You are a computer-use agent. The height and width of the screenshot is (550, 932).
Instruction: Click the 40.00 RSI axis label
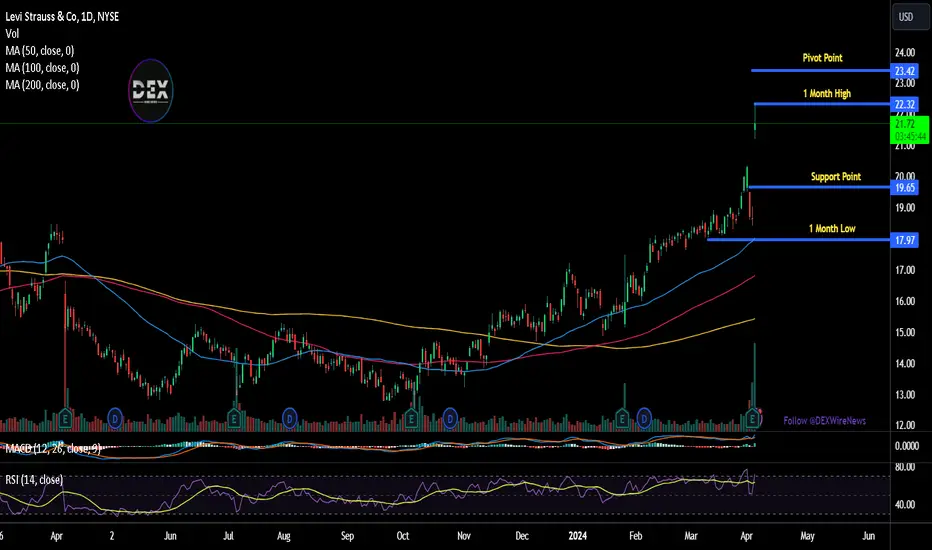pos(905,504)
